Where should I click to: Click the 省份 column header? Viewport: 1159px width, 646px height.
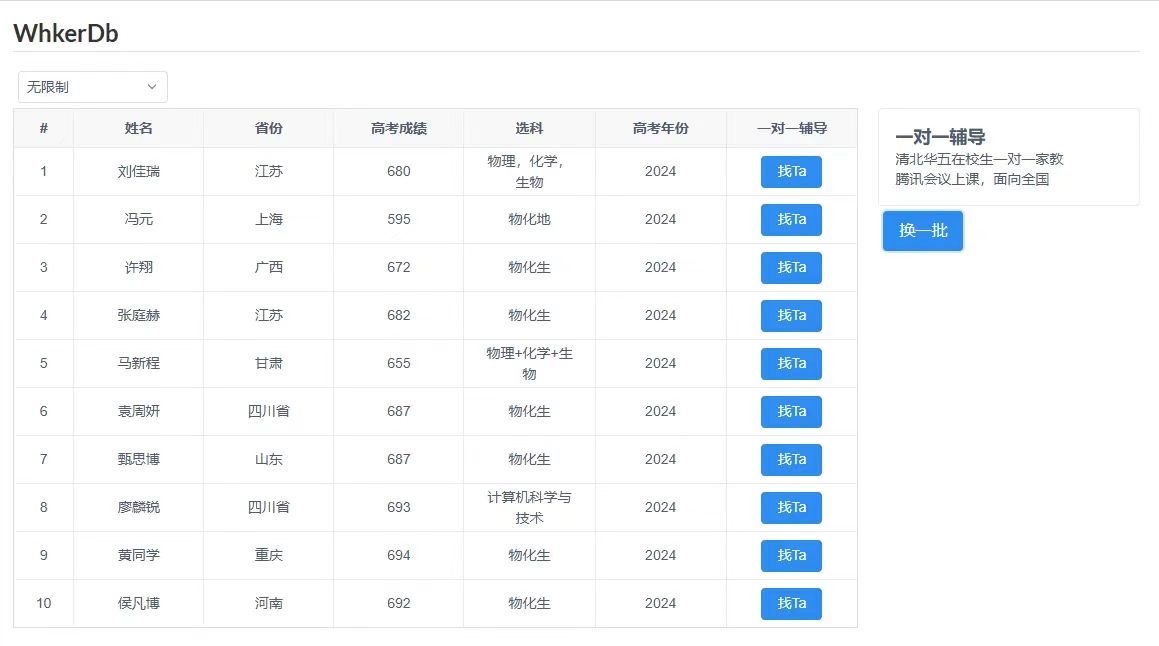point(269,128)
